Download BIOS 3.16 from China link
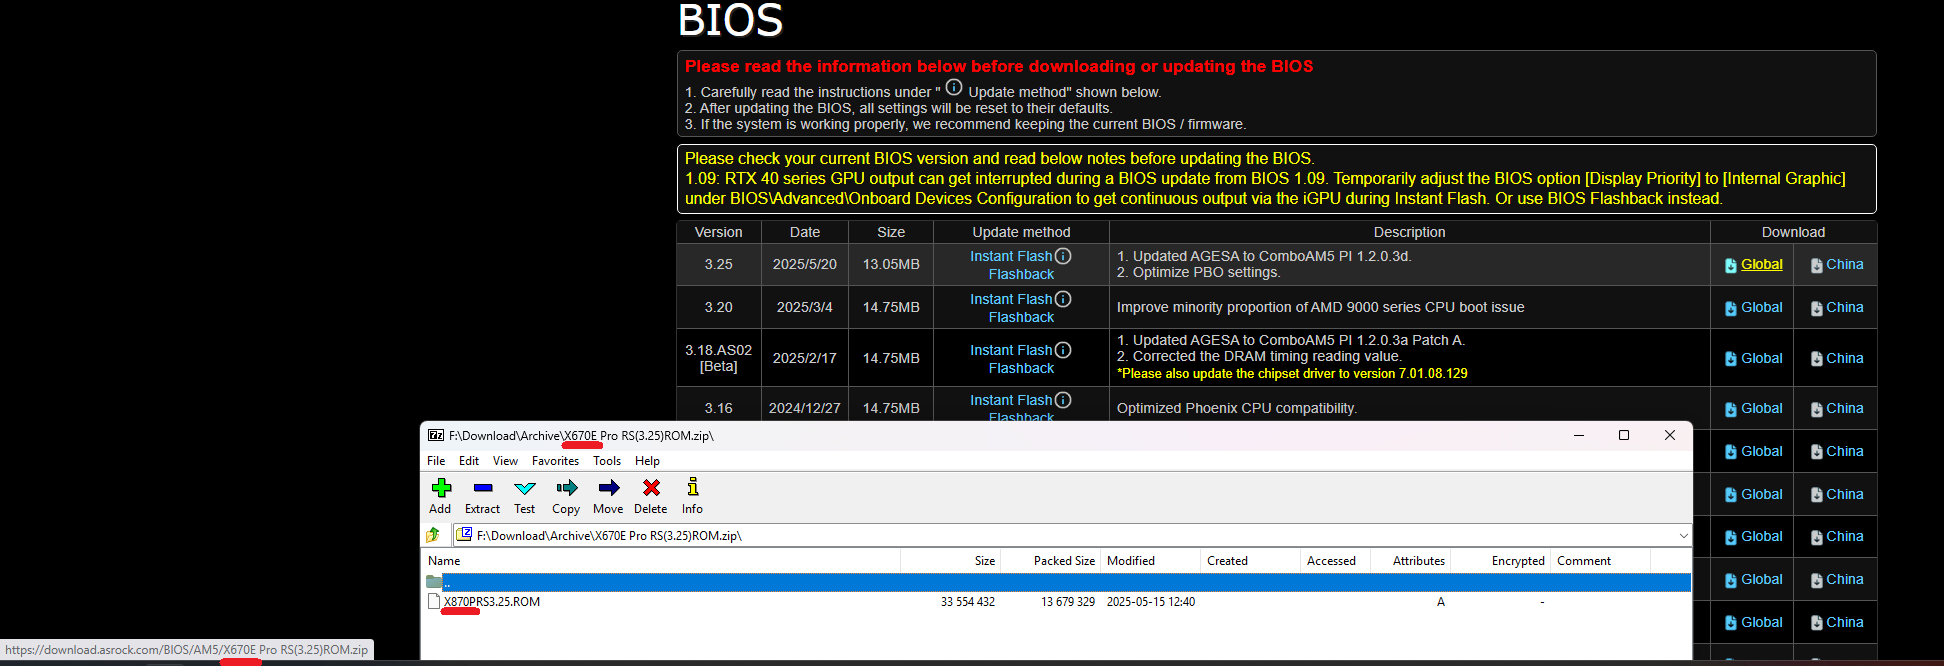The image size is (1944, 666). pyautogui.click(x=1844, y=408)
